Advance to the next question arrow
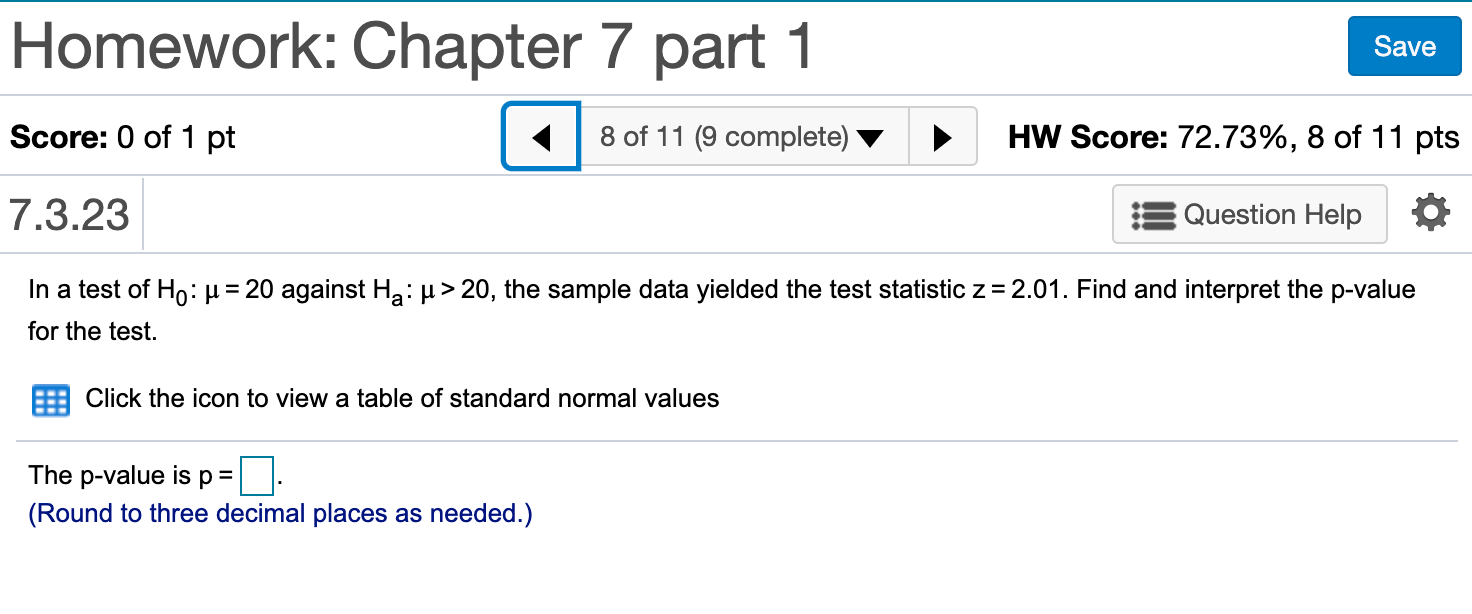This screenshot has height=614, width=1472. click(x=942, y=137)
